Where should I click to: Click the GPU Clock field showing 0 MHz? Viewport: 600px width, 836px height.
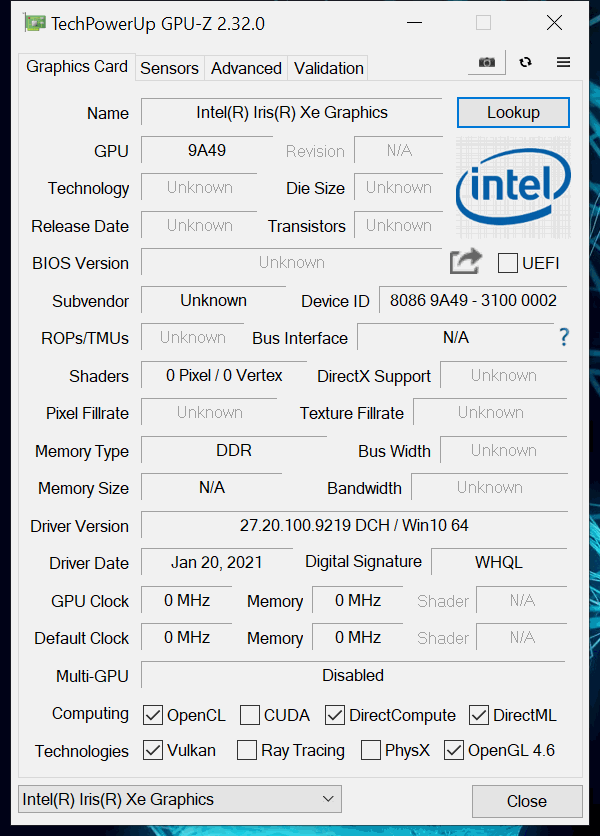(x=187, y=600)
